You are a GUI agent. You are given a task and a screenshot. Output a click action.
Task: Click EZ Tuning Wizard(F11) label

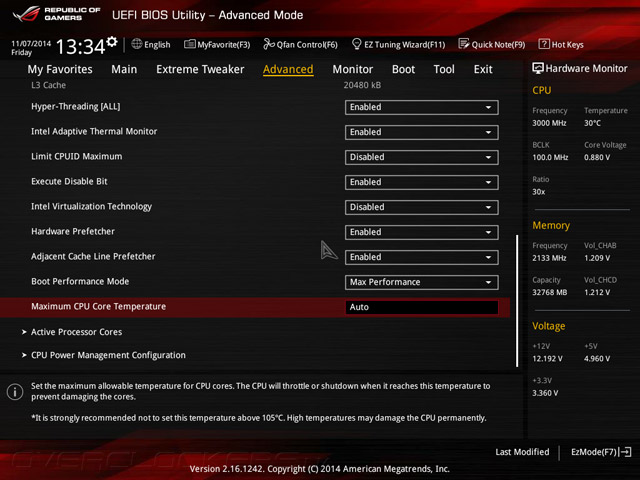click(404, 44)
